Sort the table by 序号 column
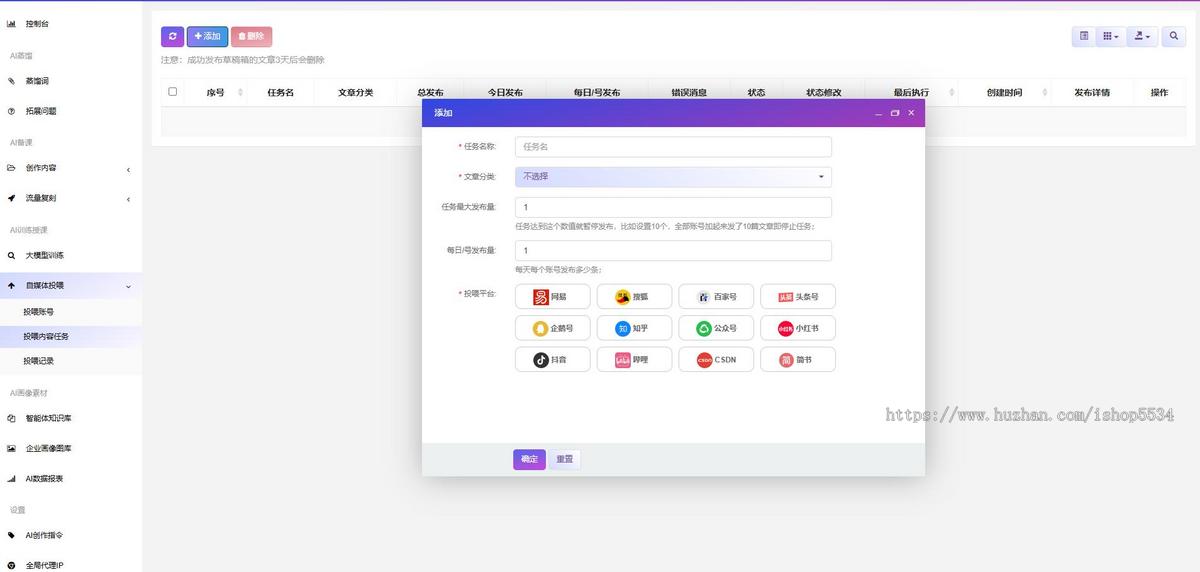 click(x=215, y=92)
